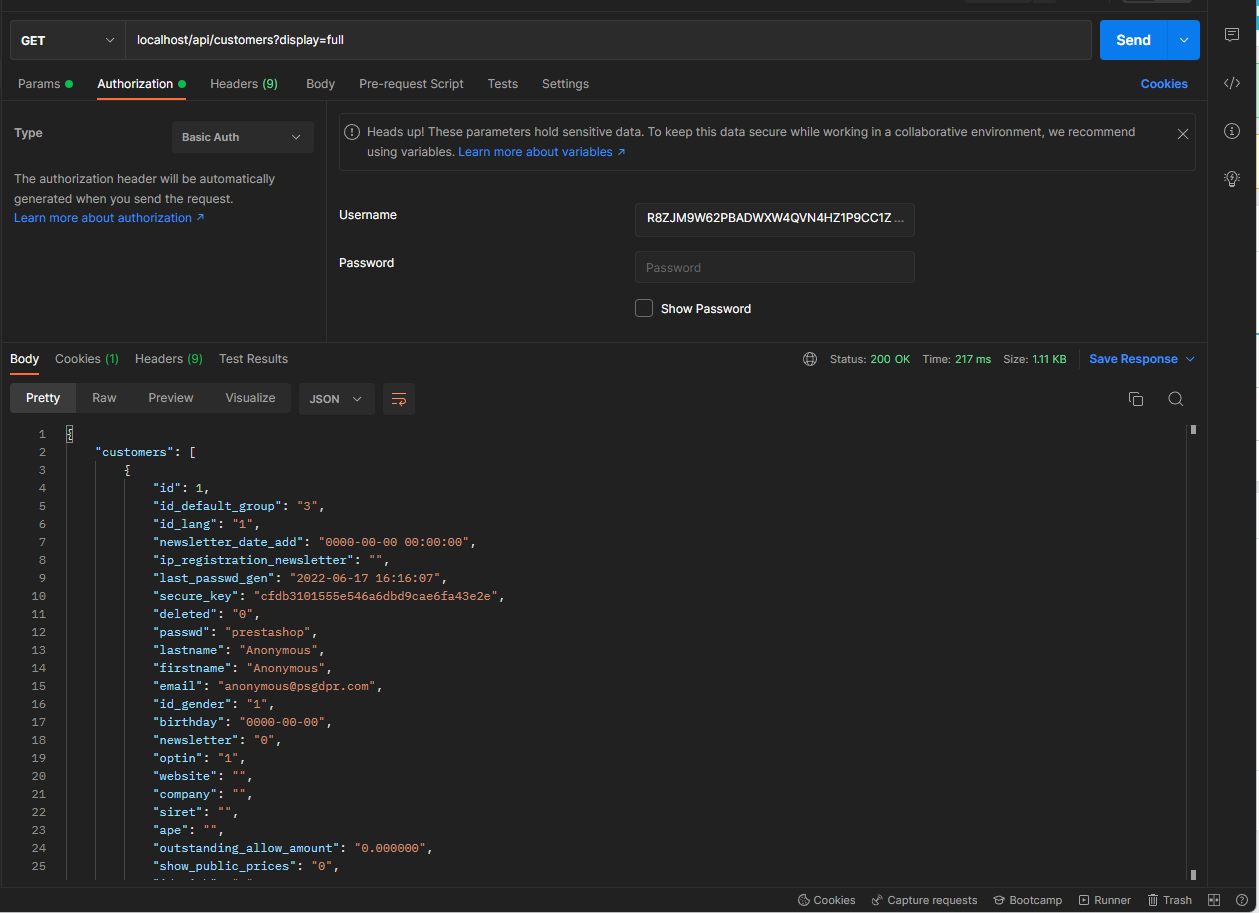Click inside the Password input field
This screenshot has height=913, width=1259.
pyautogui.click(x=774, y=267)
